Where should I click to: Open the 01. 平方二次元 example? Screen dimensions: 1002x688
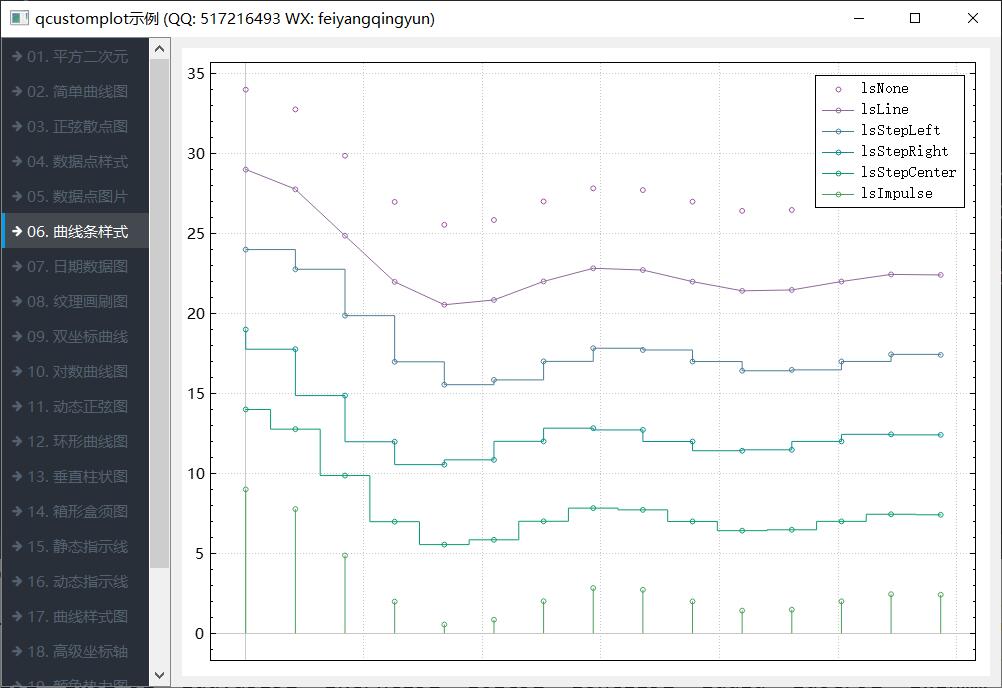pos(76,57)
